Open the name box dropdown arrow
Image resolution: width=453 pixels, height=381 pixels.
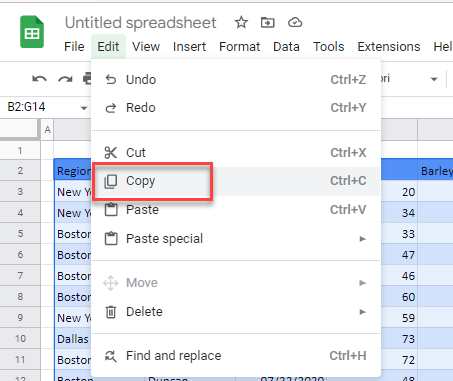pyautogui.click(x=84, y=108)
